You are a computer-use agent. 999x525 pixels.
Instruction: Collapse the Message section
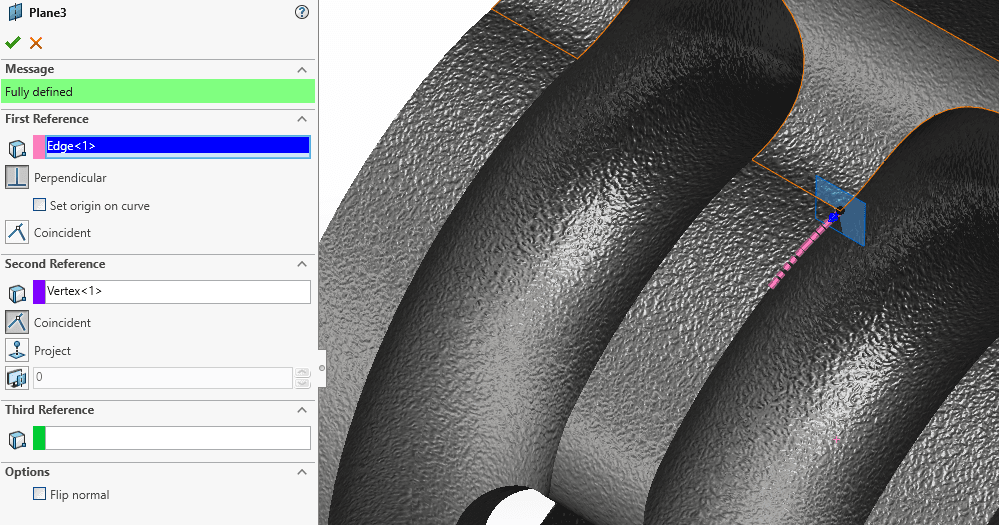302,69
